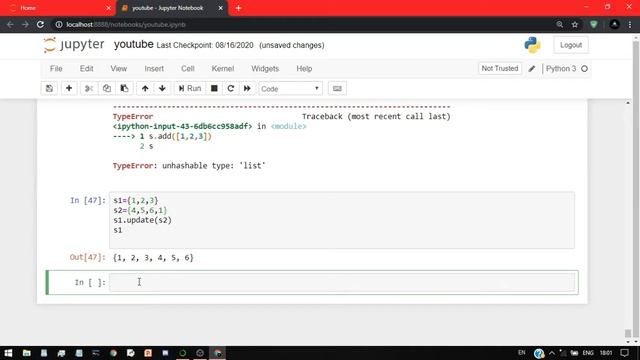Open the Cell menu
The image size is (640, 360).
(x=188, y=69)
